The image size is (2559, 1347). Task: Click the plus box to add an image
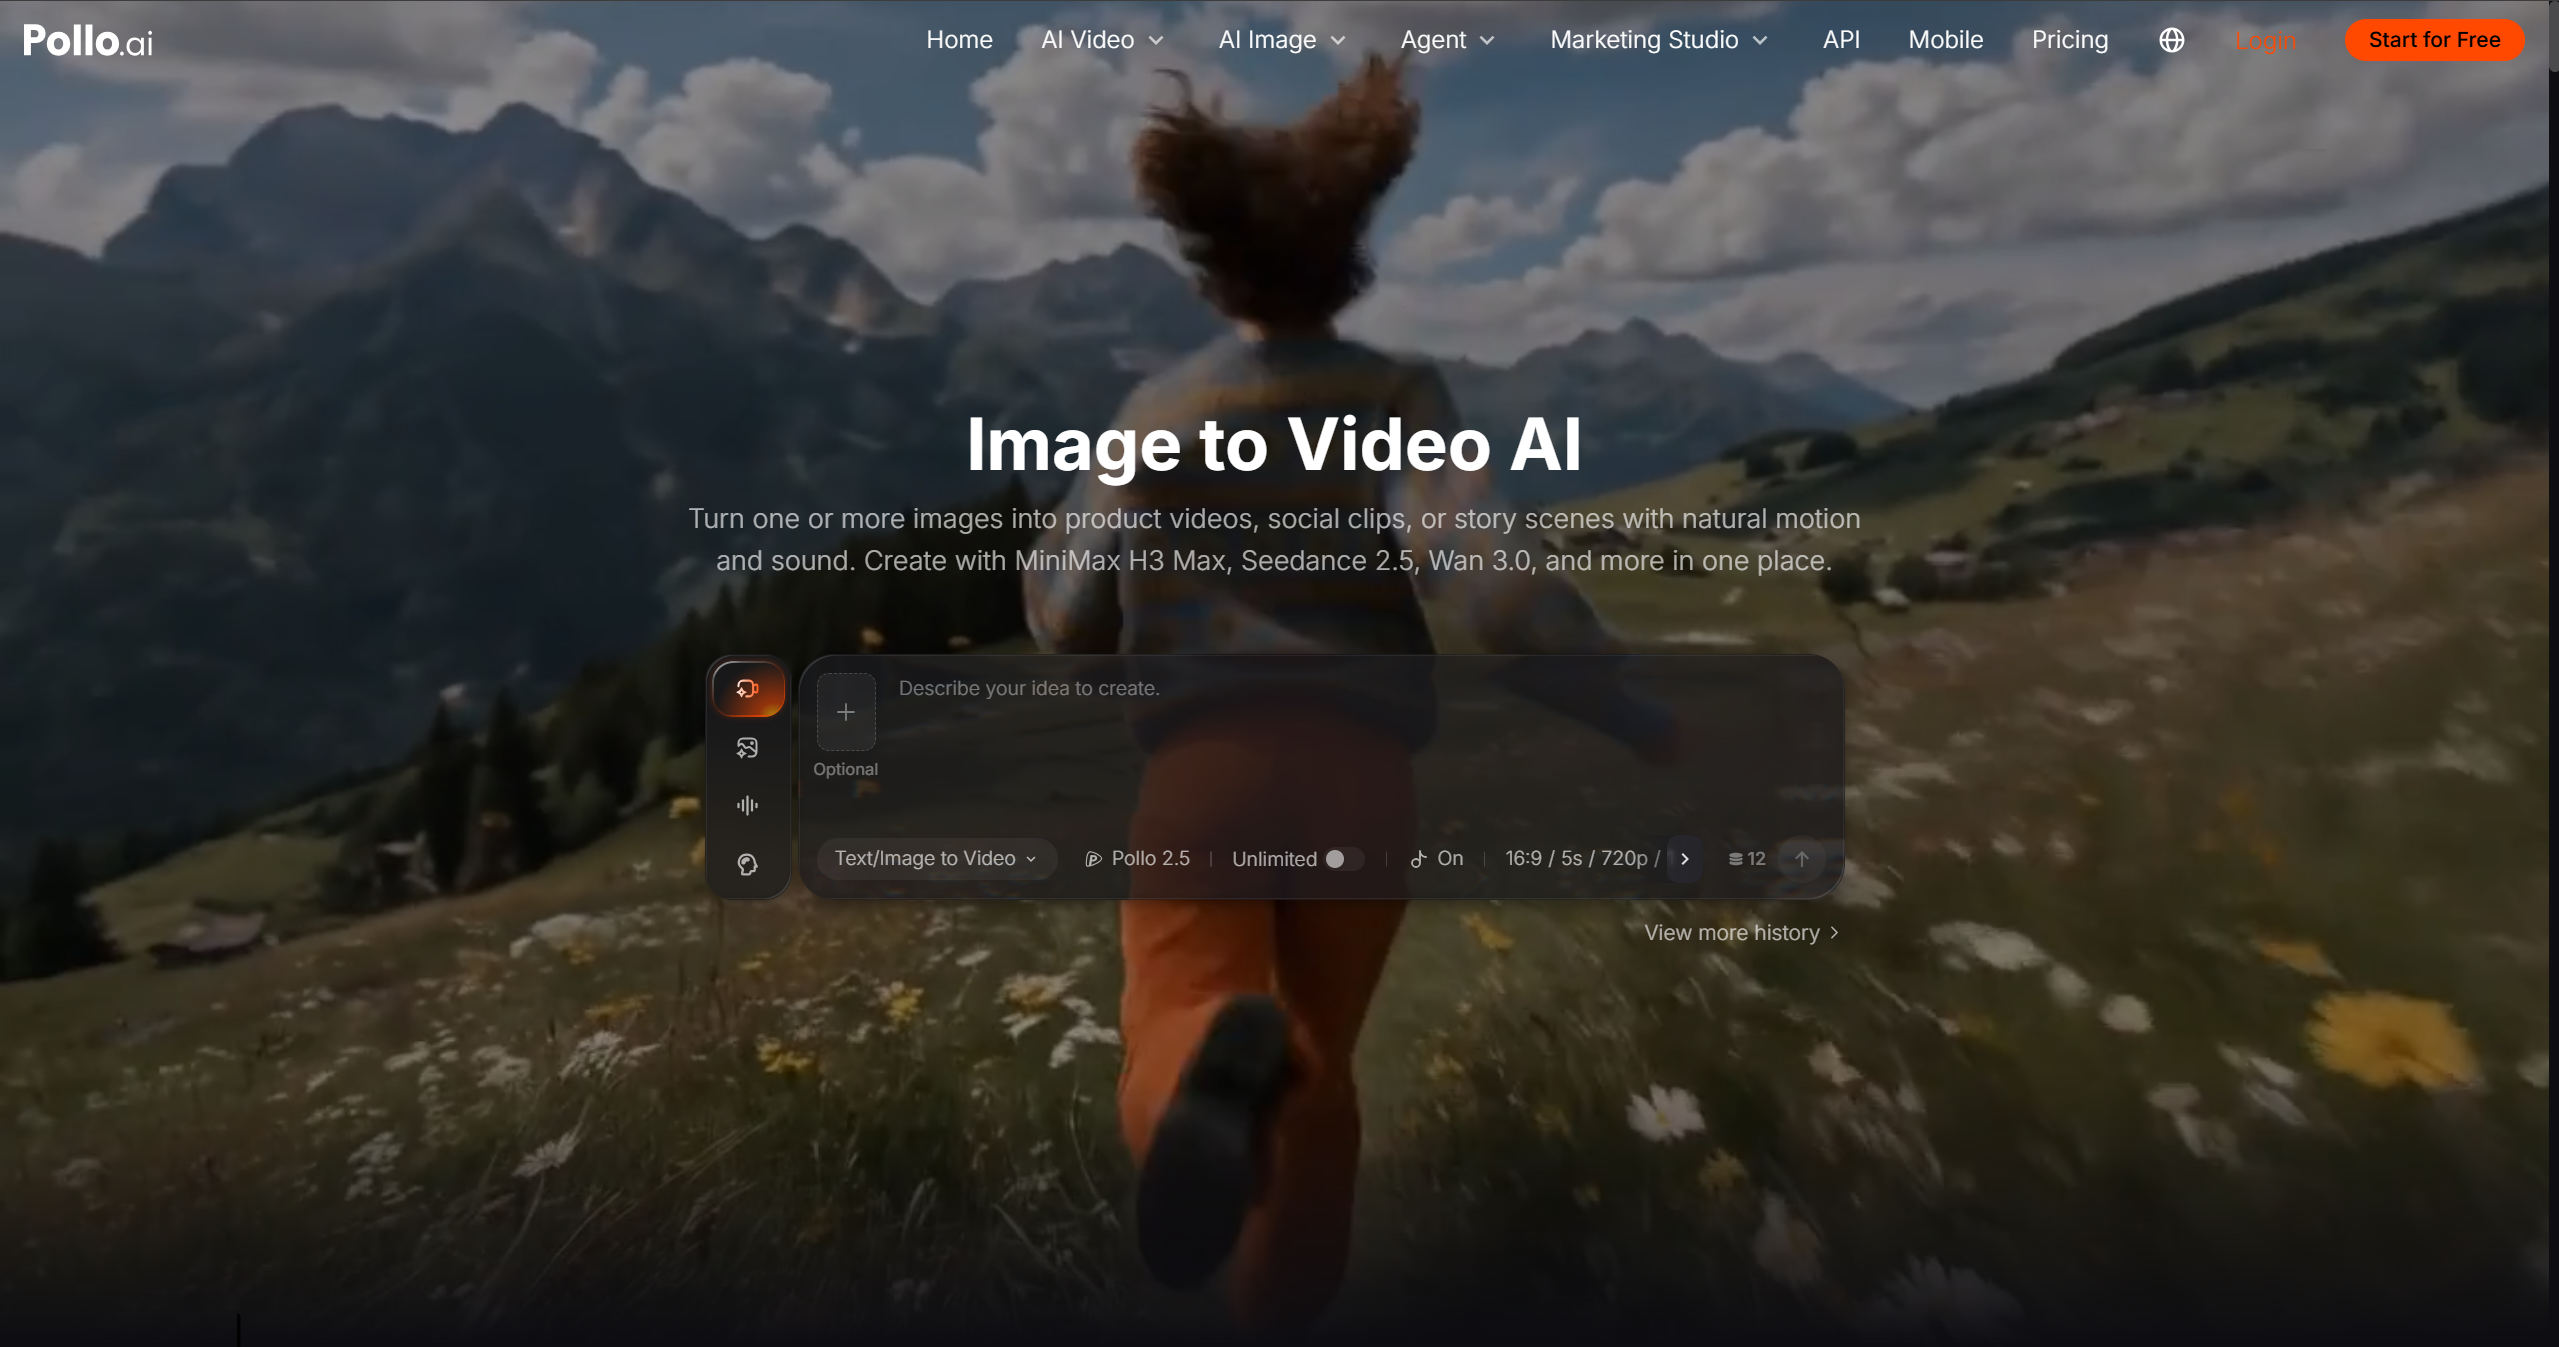tap(846, 712)
